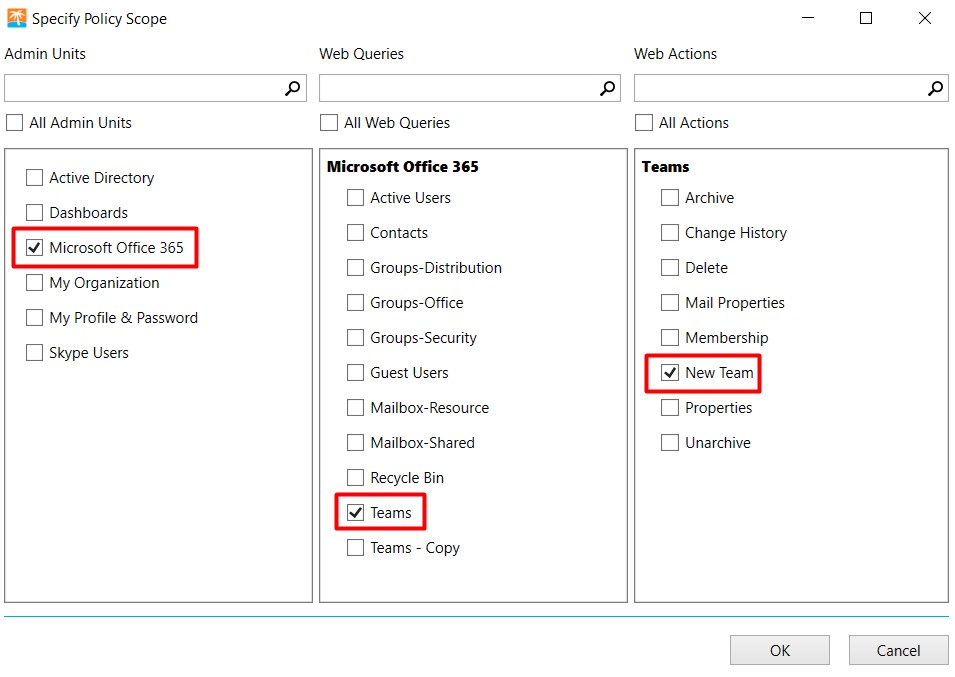Check the Active Users web query
Viewport: 955px width, 677px height.
tap(356, 198)
